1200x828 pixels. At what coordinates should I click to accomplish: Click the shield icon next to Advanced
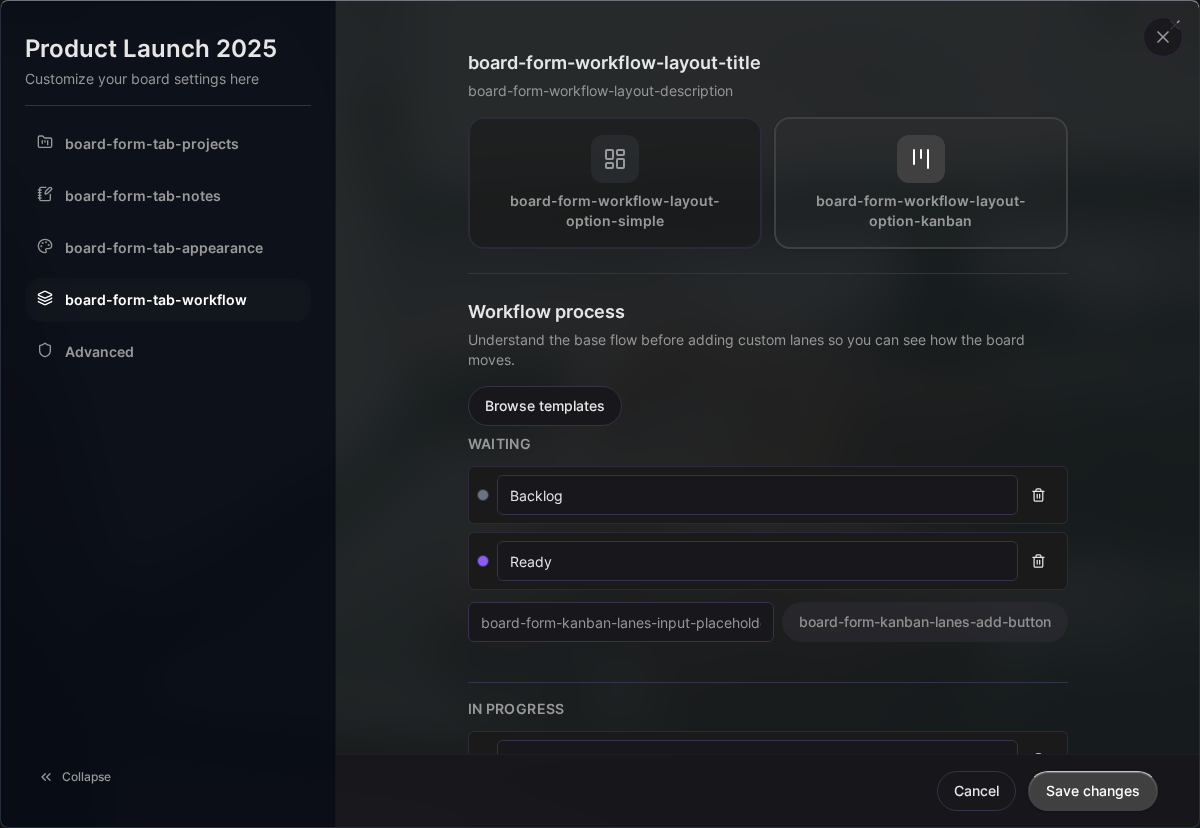pyautogui.click(x=45, y=351)
